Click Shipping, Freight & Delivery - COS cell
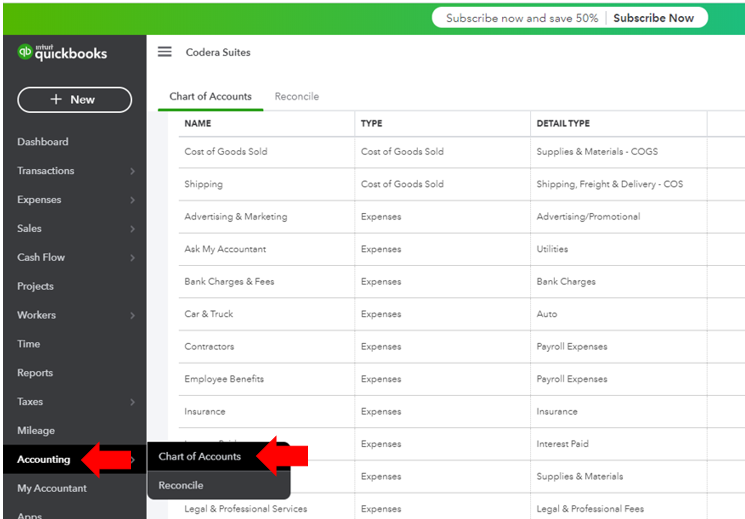 [610, 184]
